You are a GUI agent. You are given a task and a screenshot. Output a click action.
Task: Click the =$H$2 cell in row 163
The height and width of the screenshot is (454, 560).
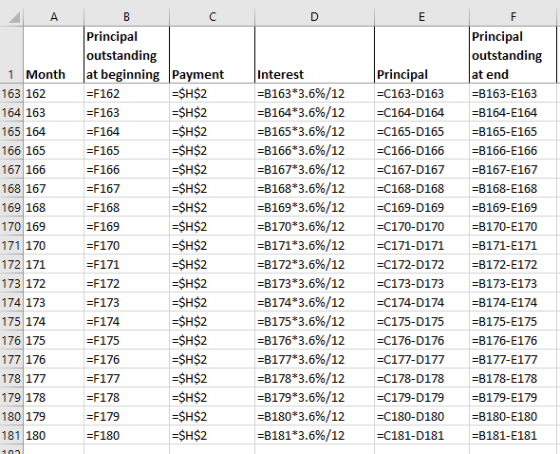pos(212,94)
